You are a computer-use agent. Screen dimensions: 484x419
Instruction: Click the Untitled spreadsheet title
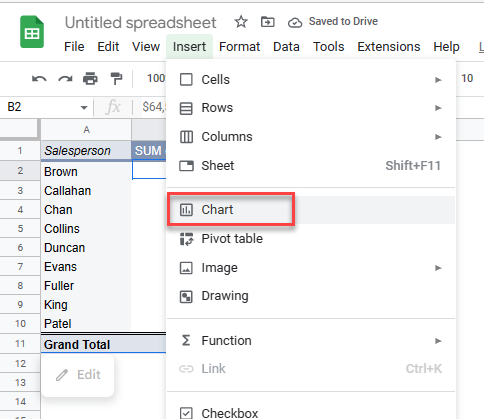point(140,23)
